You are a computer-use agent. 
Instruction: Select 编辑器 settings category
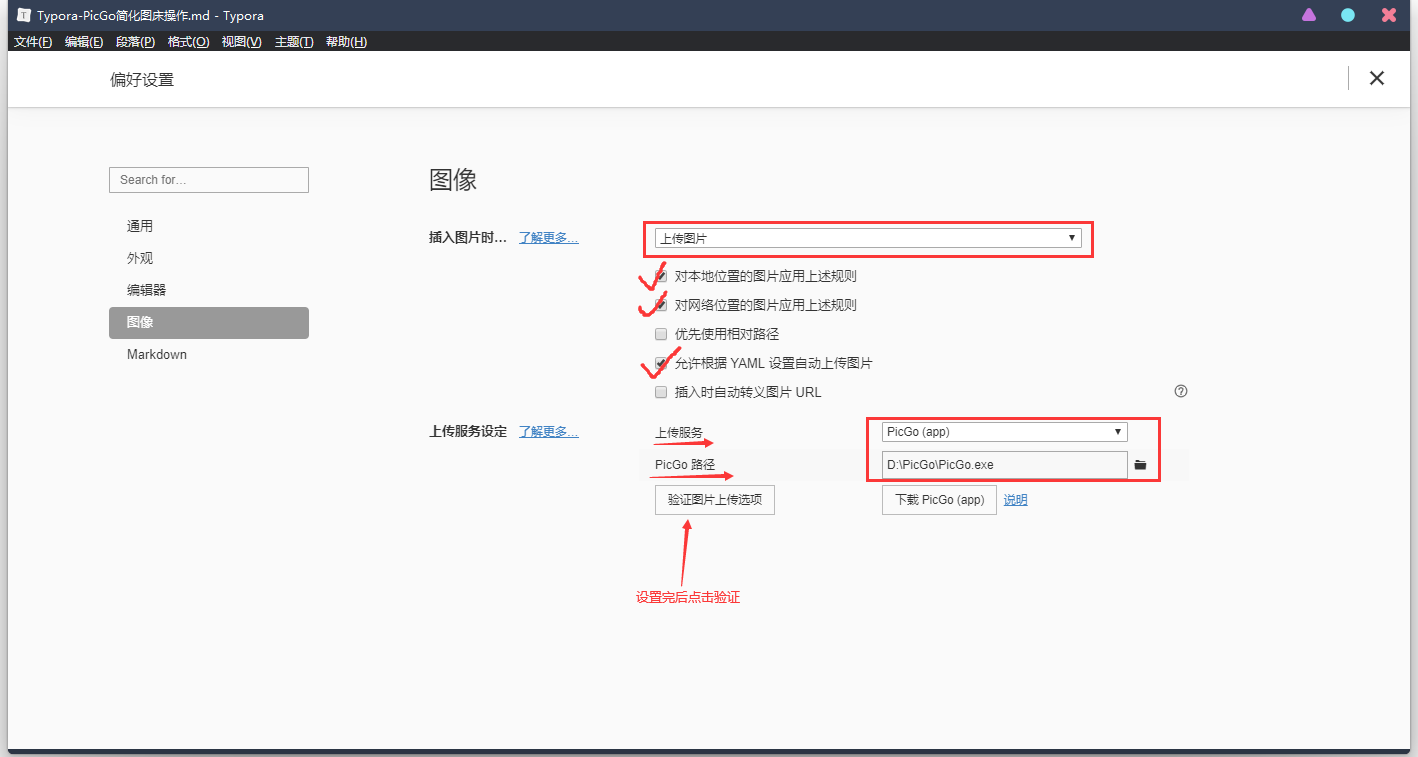209,290
